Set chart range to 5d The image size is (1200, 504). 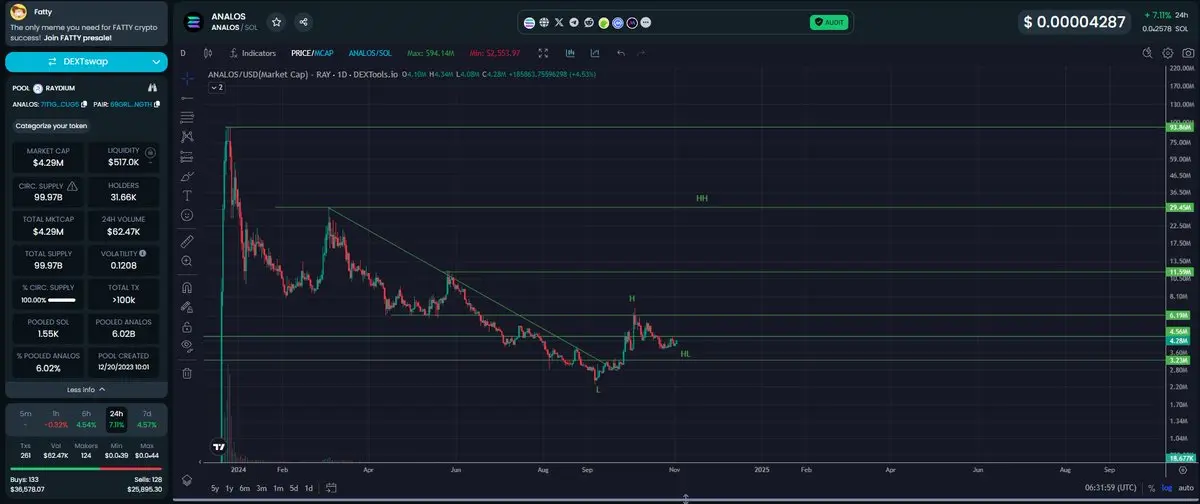coord(293,488)
